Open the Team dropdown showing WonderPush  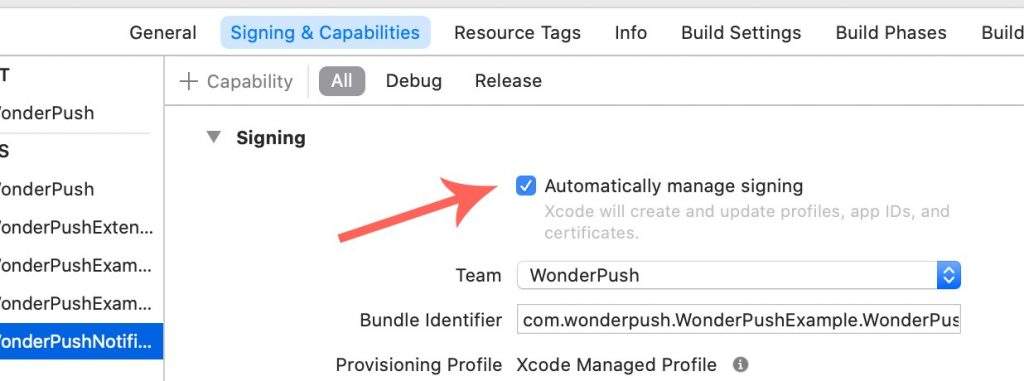(738, 275)
